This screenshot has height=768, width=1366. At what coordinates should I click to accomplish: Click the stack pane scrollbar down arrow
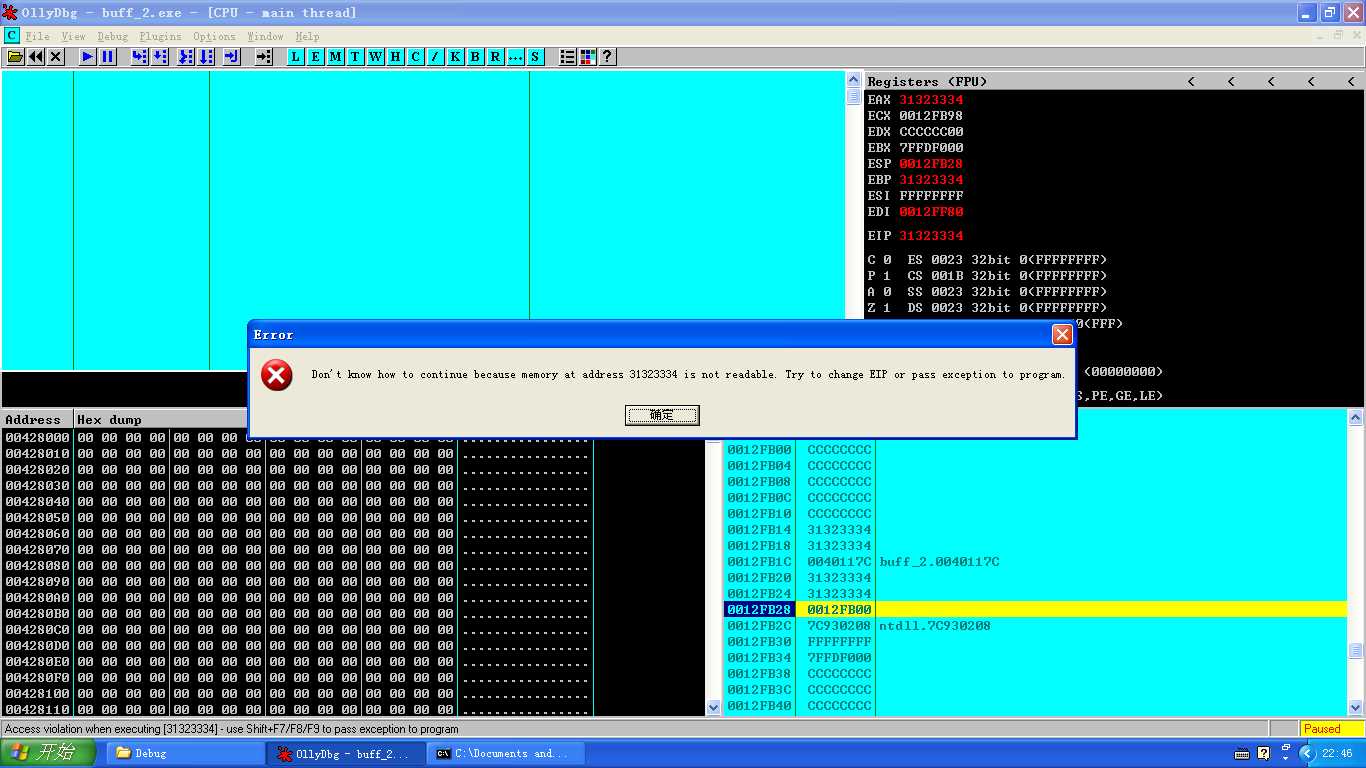(x=1355, y=707)
